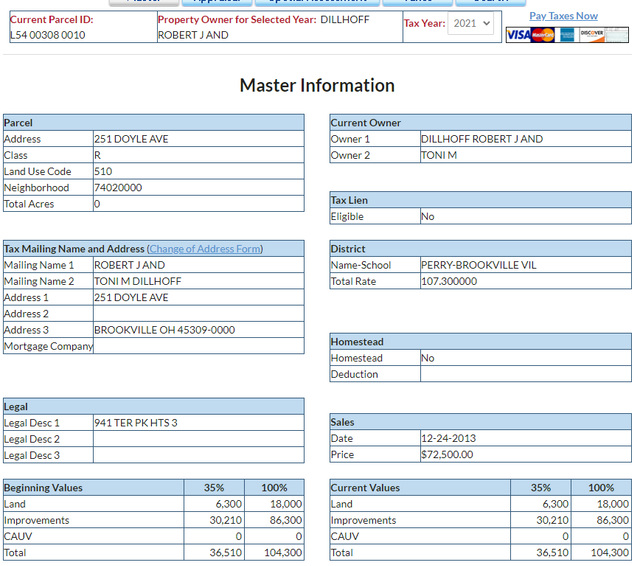The height and width of the screenshot is (566, 640).
Task: Click Homestead value No
Action: coord(428,358)
